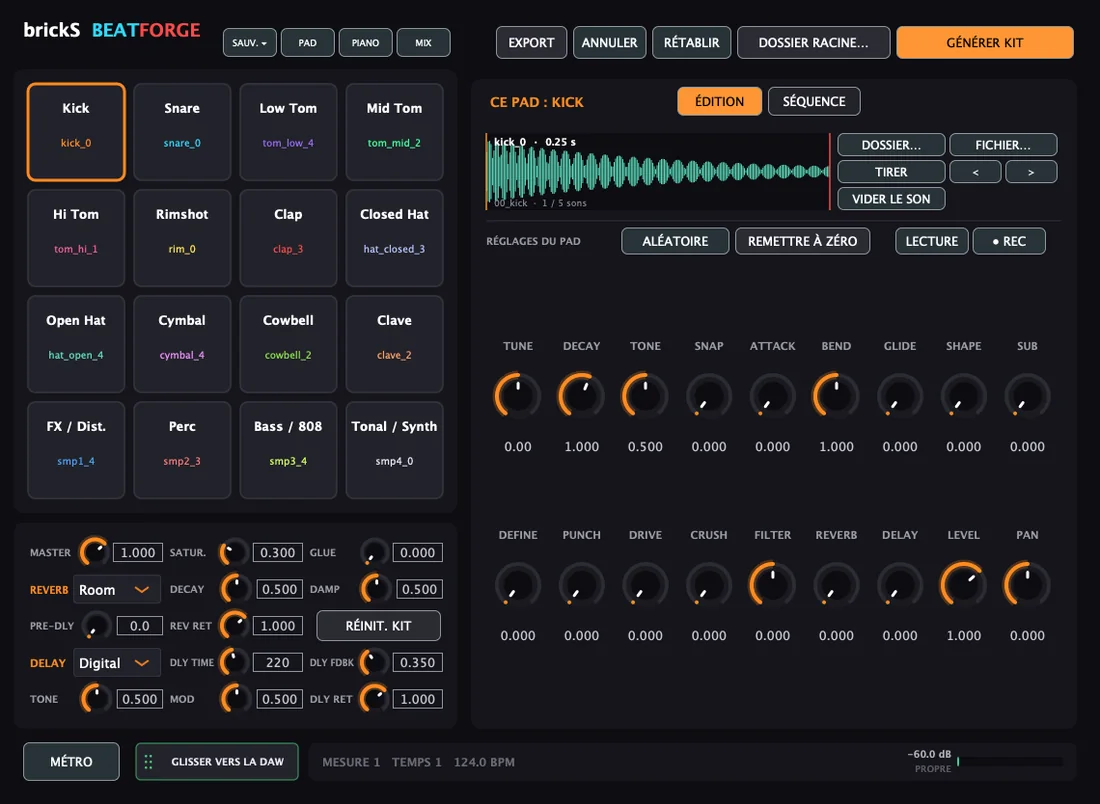This screenshot has height=804, width=1100.
Task: Go to next sample with > button
Action: point(1031,172)
